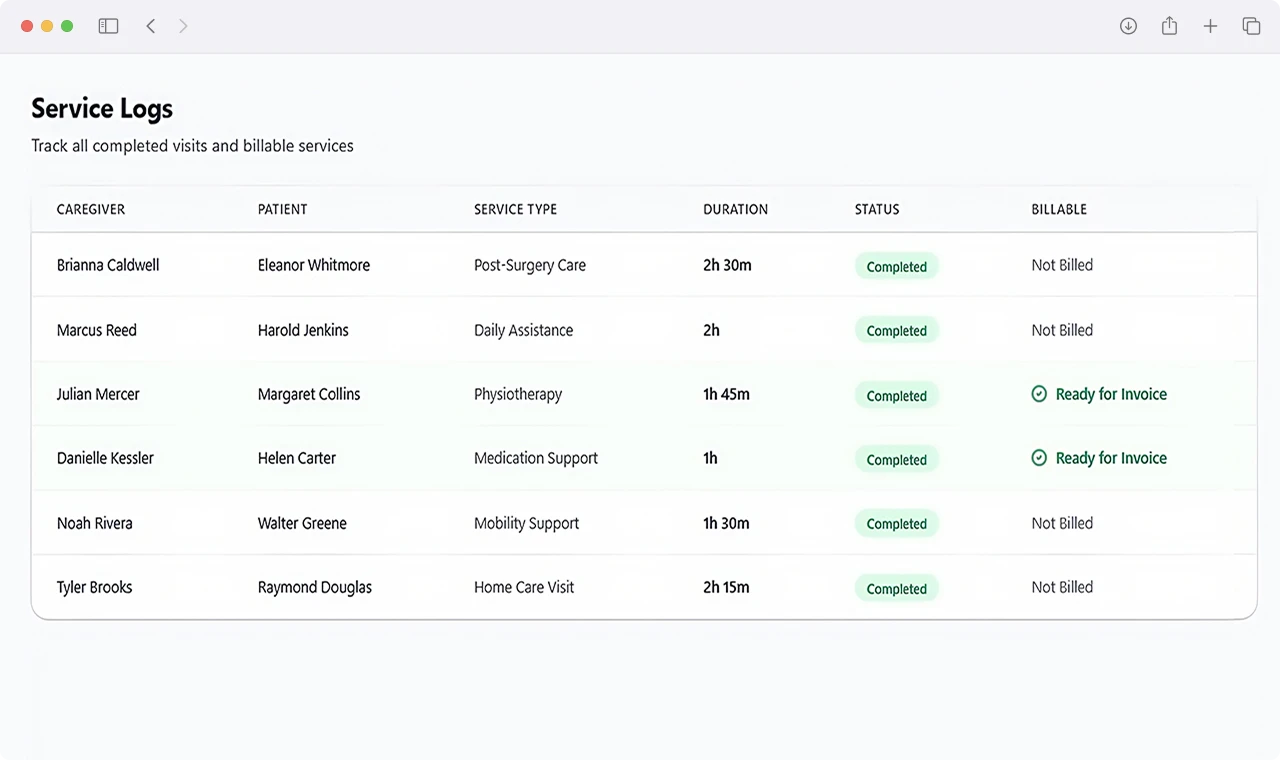Image resolution: width=1280 pixels, height=760 pixels.
Task: Go back with the left chevron
Action: [151, 26]
